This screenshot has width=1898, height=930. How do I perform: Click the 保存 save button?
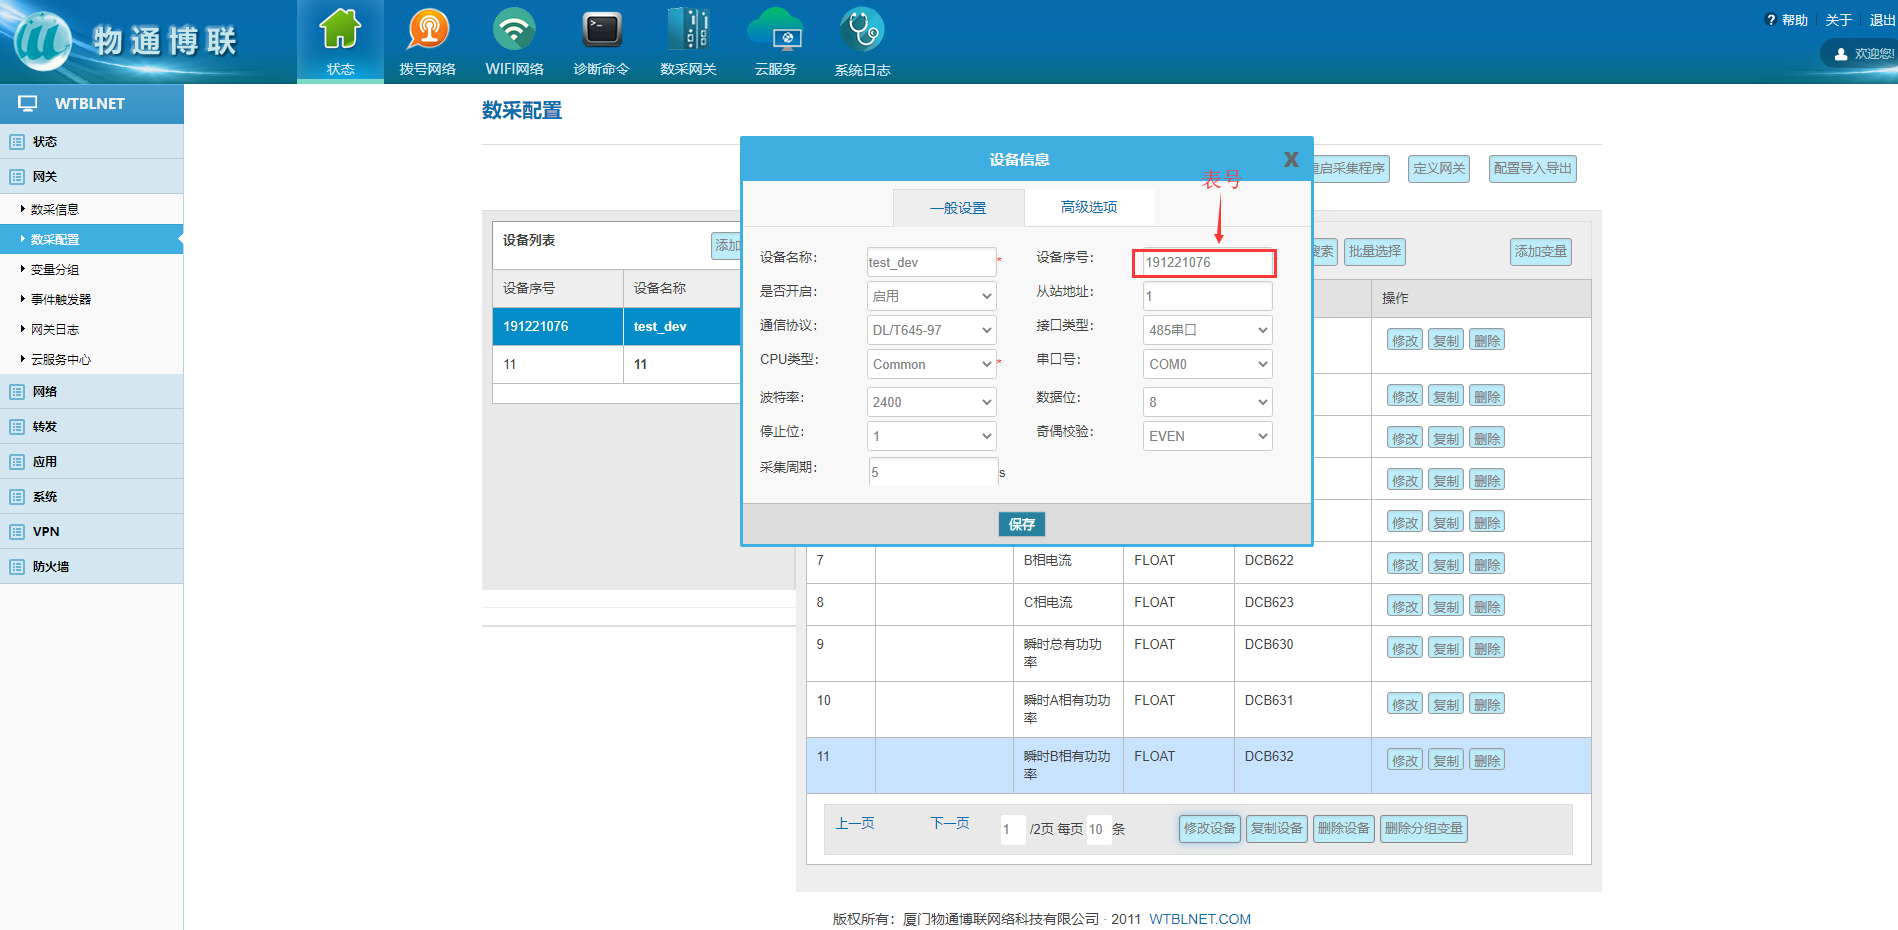pyautogui.click(x=1021, y=524)
